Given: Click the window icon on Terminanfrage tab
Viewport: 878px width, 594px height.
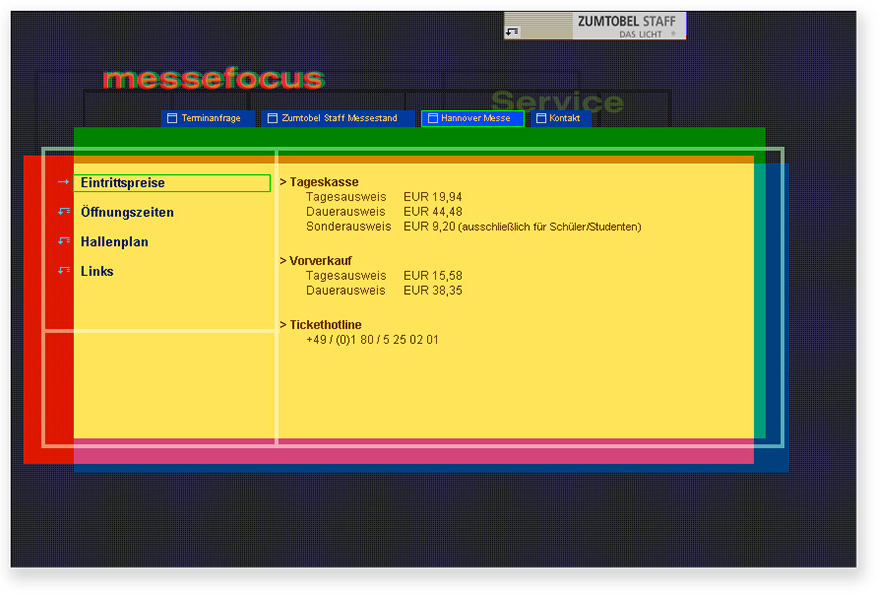Looking at the screenshot, I should tap(172, 118).
